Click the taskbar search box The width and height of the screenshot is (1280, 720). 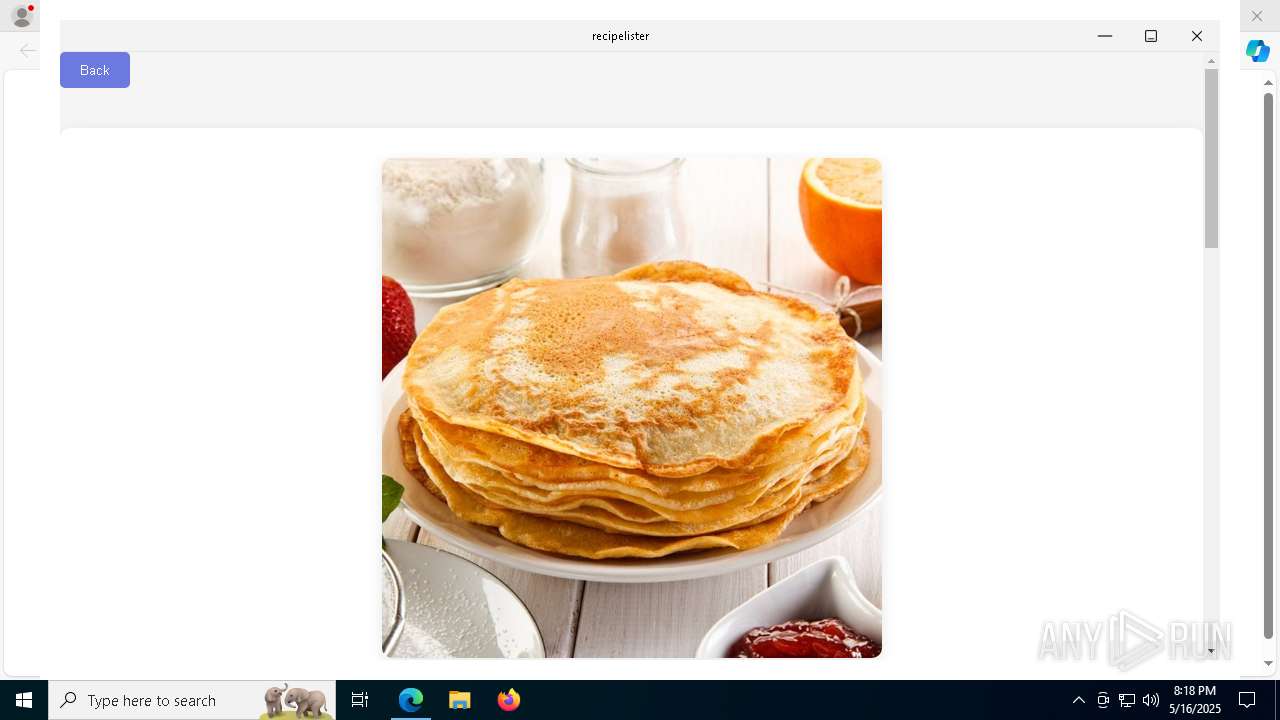pyautogui.click(x=192, y=700)
